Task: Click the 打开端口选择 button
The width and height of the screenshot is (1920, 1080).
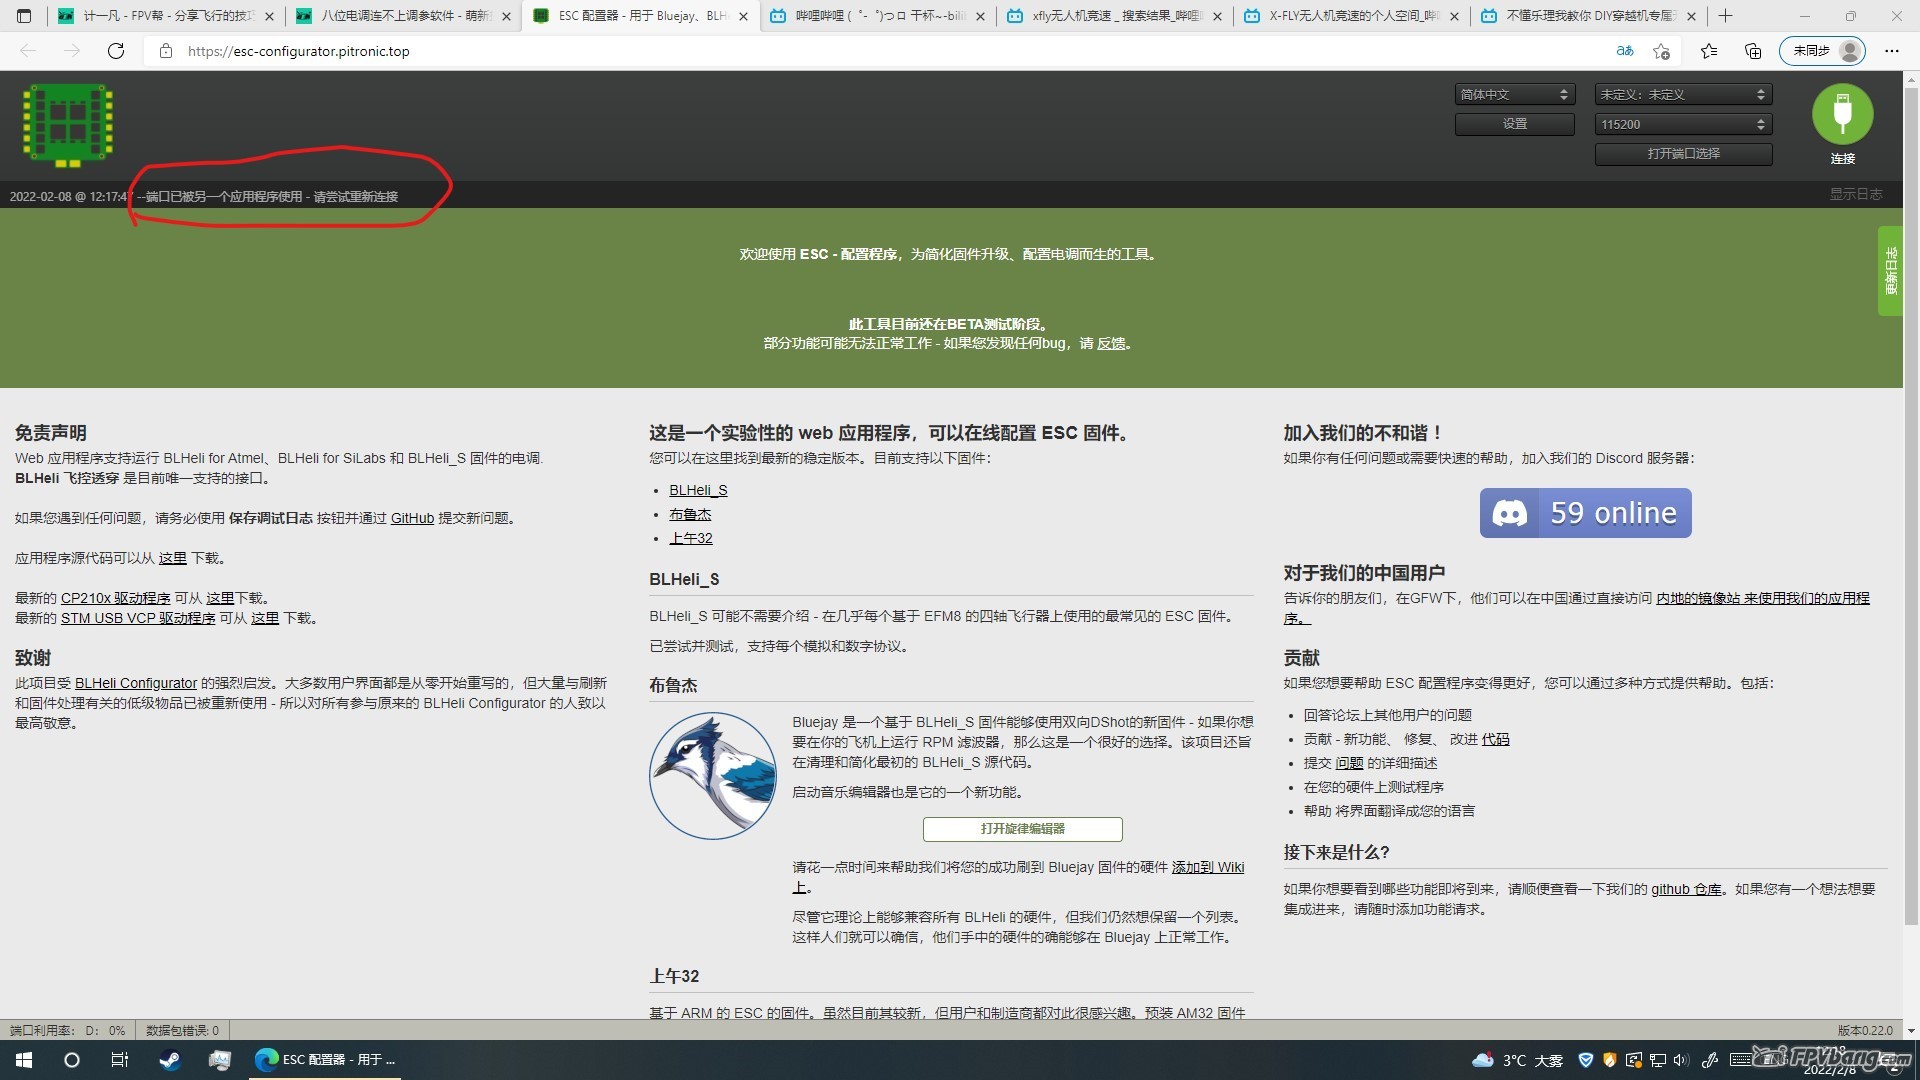Action: click(1683, 154)
